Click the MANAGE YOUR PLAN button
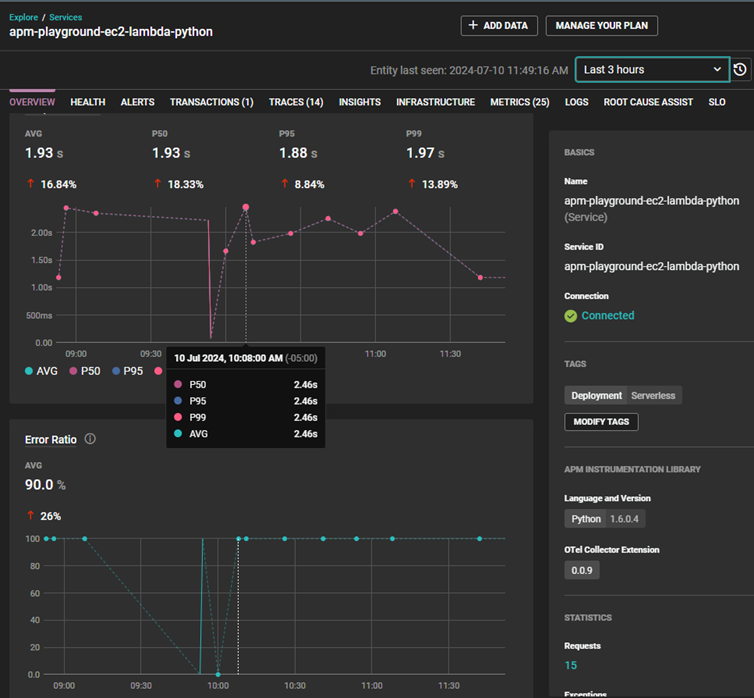This screenshot has width=754, height=698. pos(602,25)
